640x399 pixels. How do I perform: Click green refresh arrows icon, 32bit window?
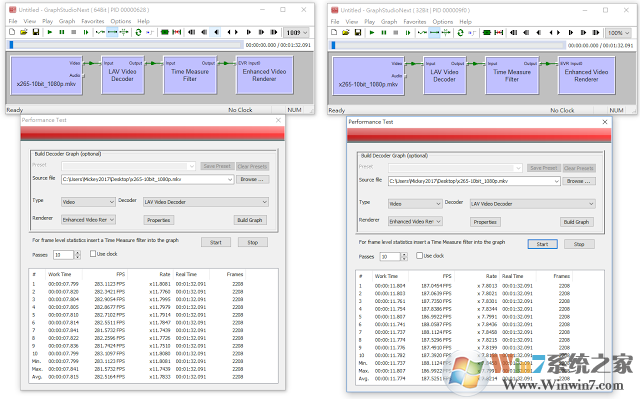click(460, 32)
